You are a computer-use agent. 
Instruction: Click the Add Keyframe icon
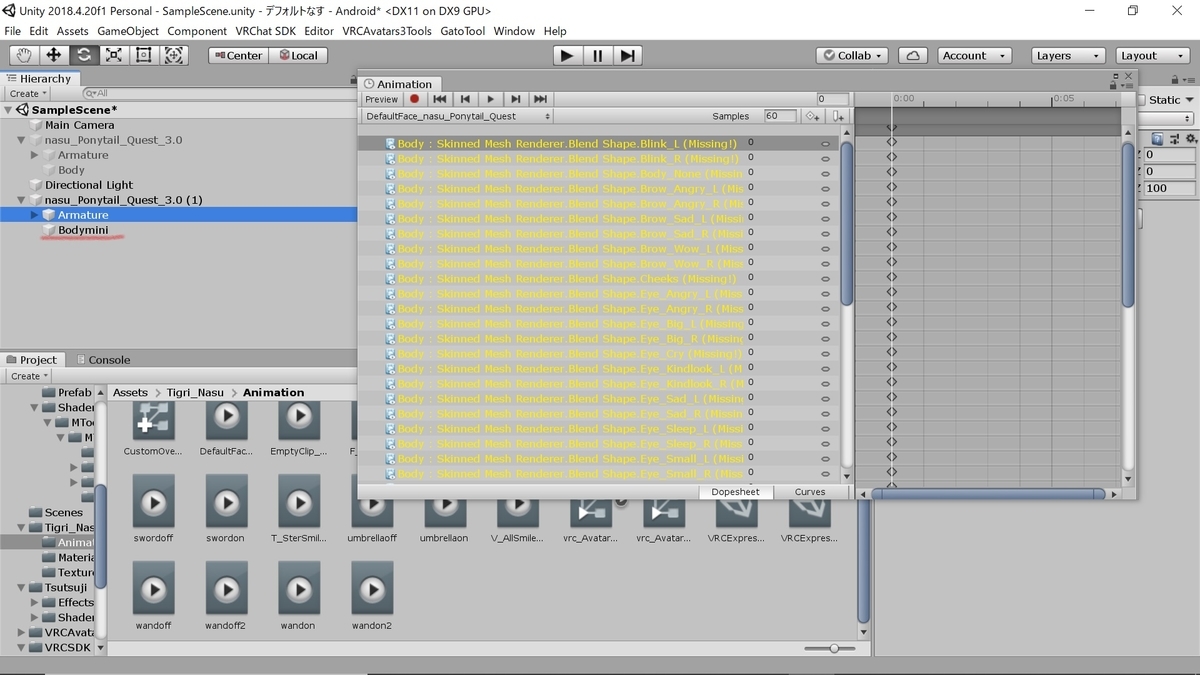[x=813, y=117]
